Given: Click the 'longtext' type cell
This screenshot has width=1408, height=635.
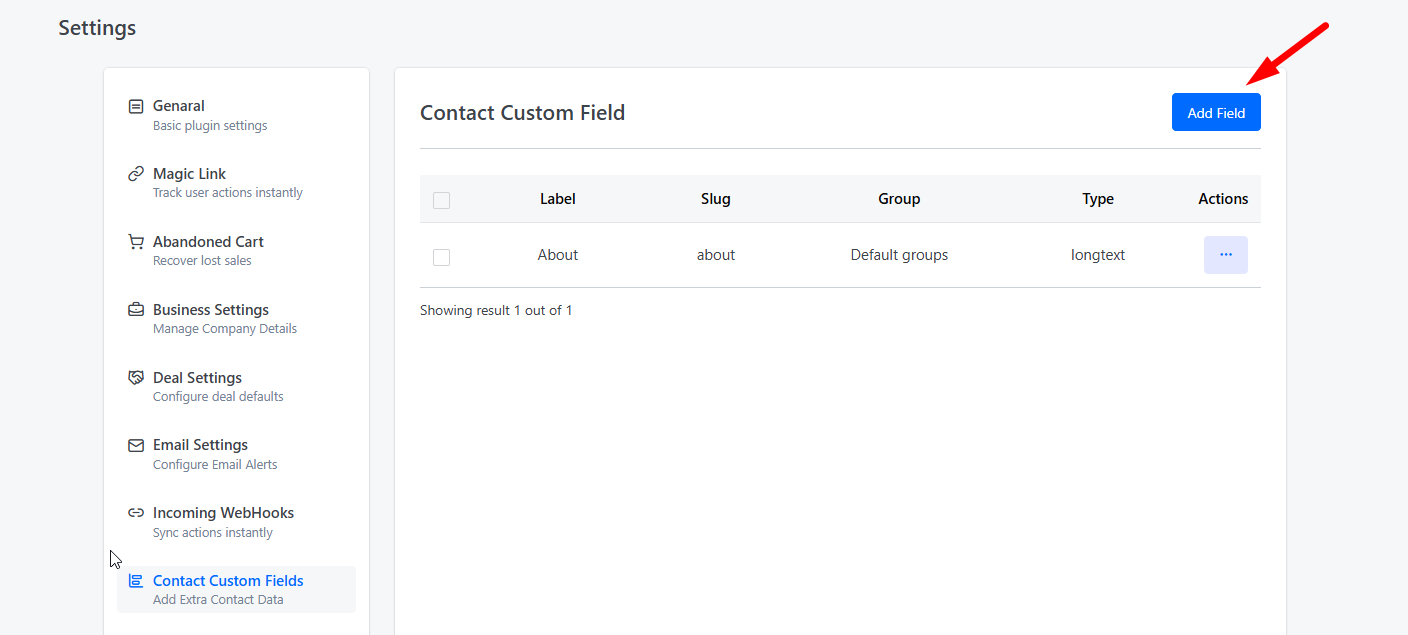Looking at the screenshot, I should (1098, 255).
